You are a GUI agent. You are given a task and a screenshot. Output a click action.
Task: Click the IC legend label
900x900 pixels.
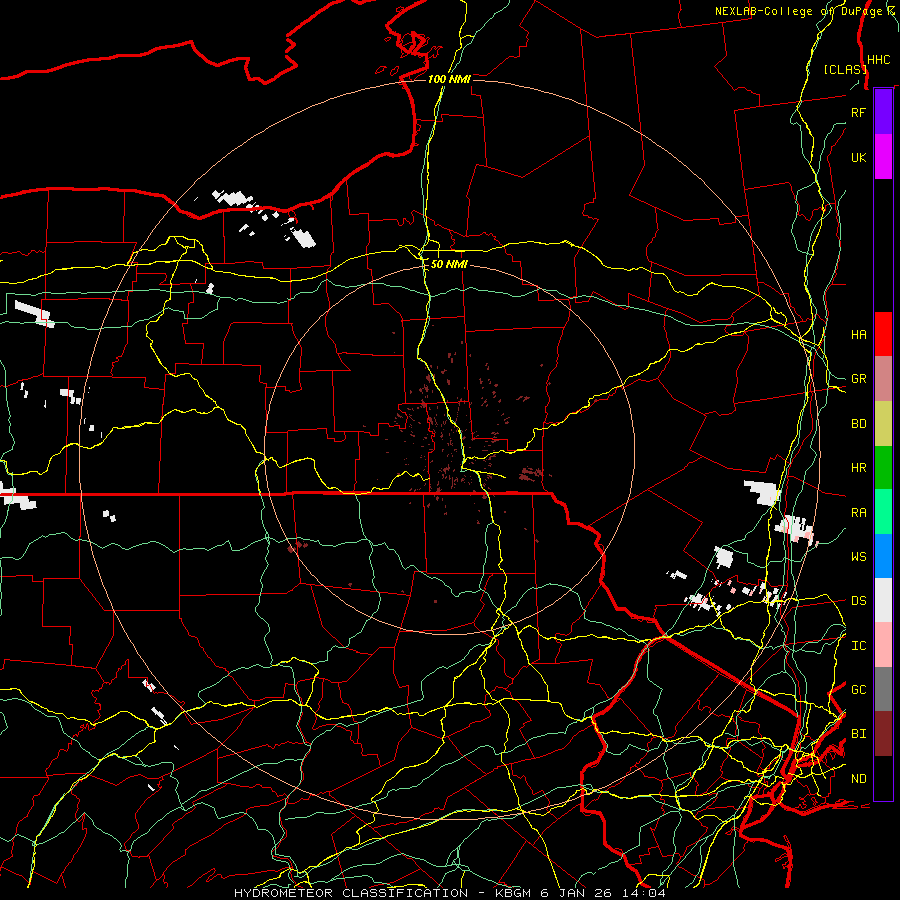(858, 646)
